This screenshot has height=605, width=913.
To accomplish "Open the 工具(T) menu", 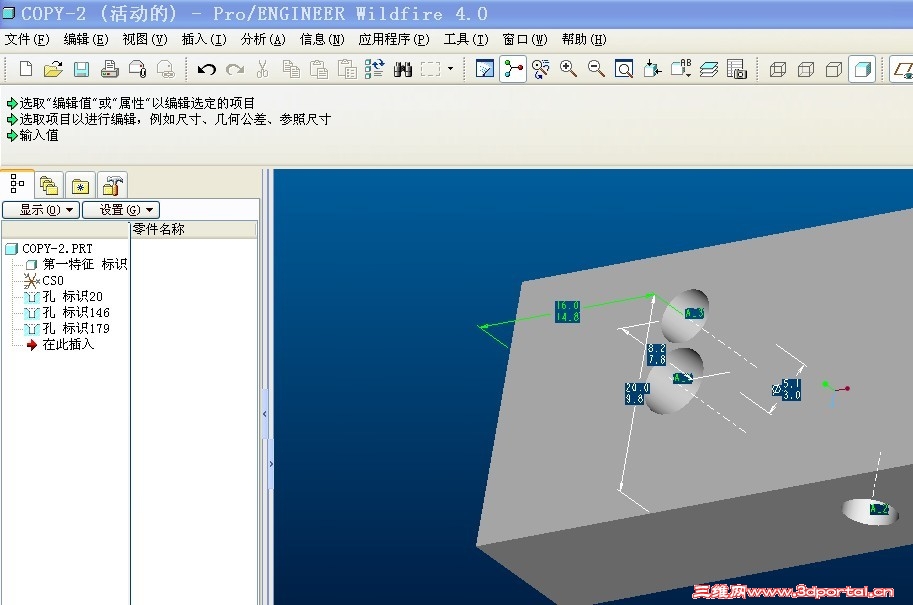I will [x=466, y=40].
